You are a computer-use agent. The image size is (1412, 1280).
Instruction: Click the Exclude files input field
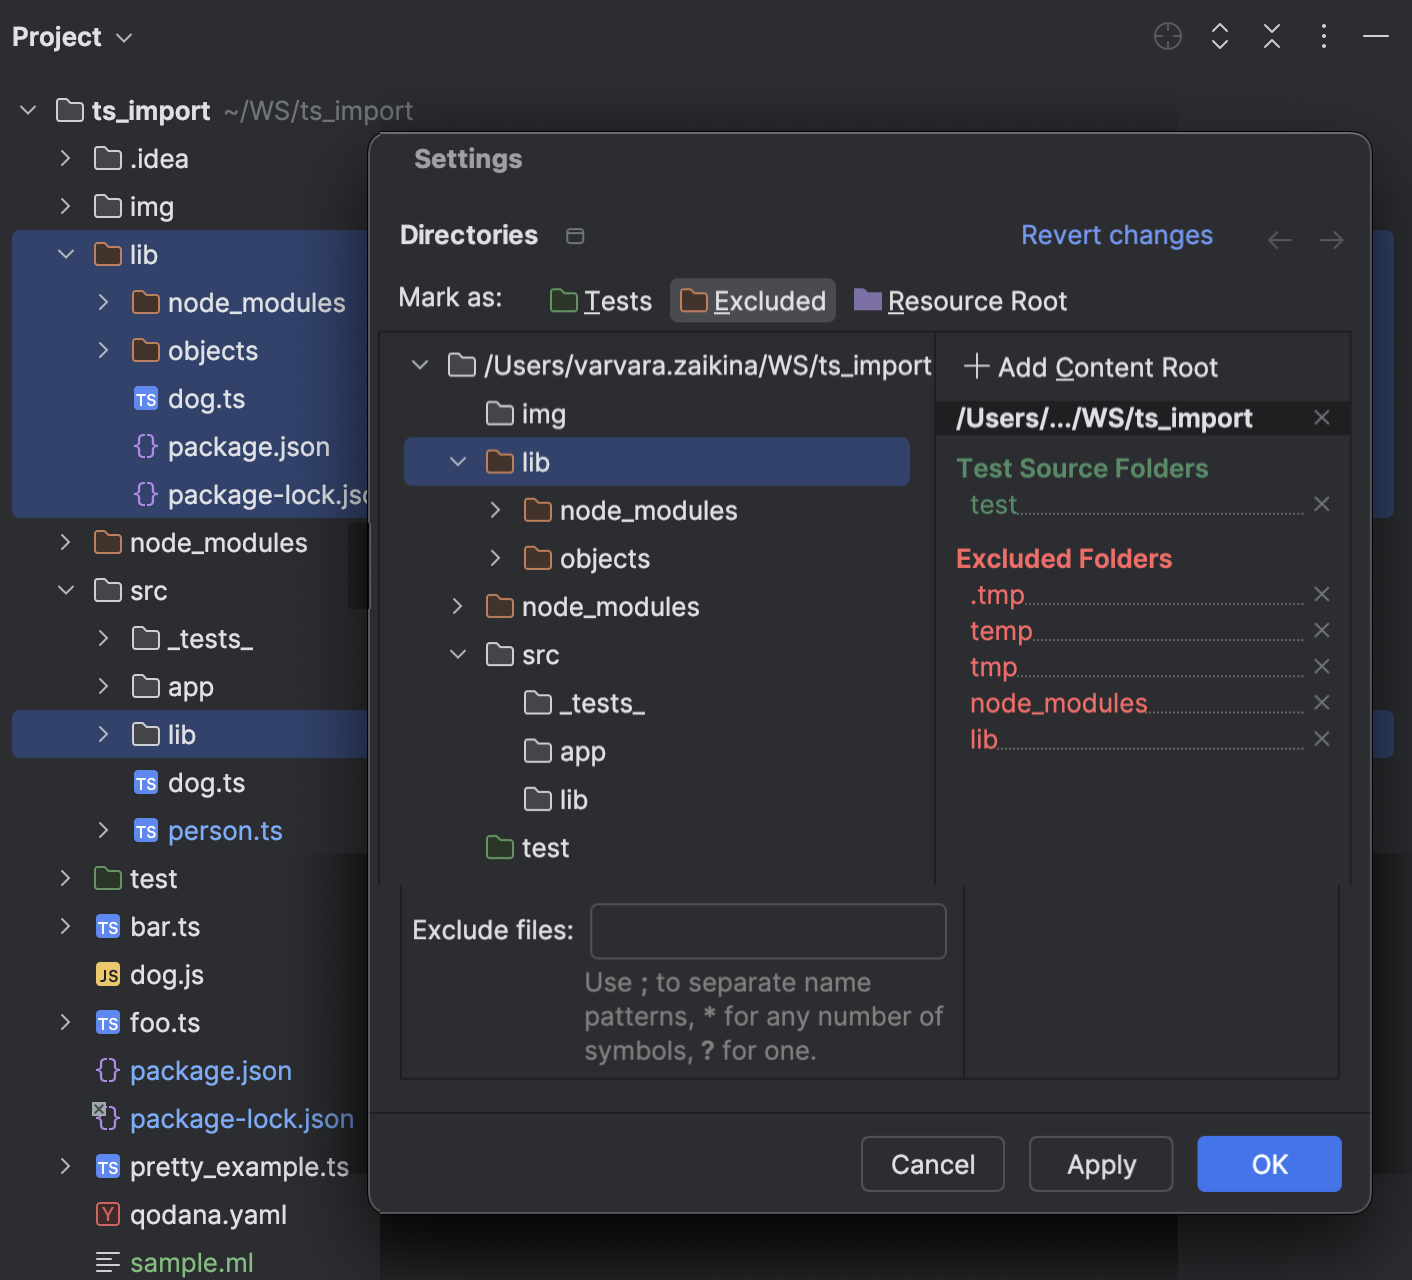(x=767, y=931)
